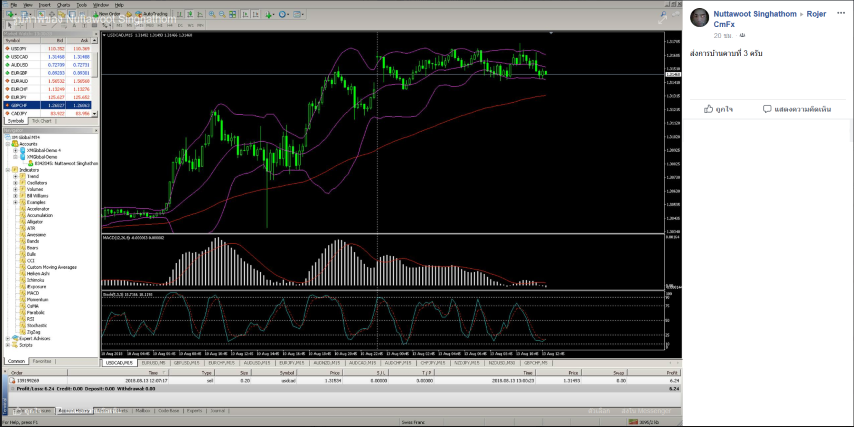
Task: Open the Profiles toolbar icon
Action: coord(25,14)
